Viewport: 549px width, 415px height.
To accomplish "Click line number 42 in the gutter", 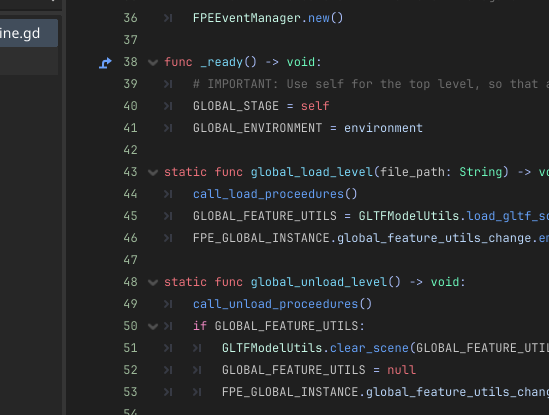I will point(130,150).
